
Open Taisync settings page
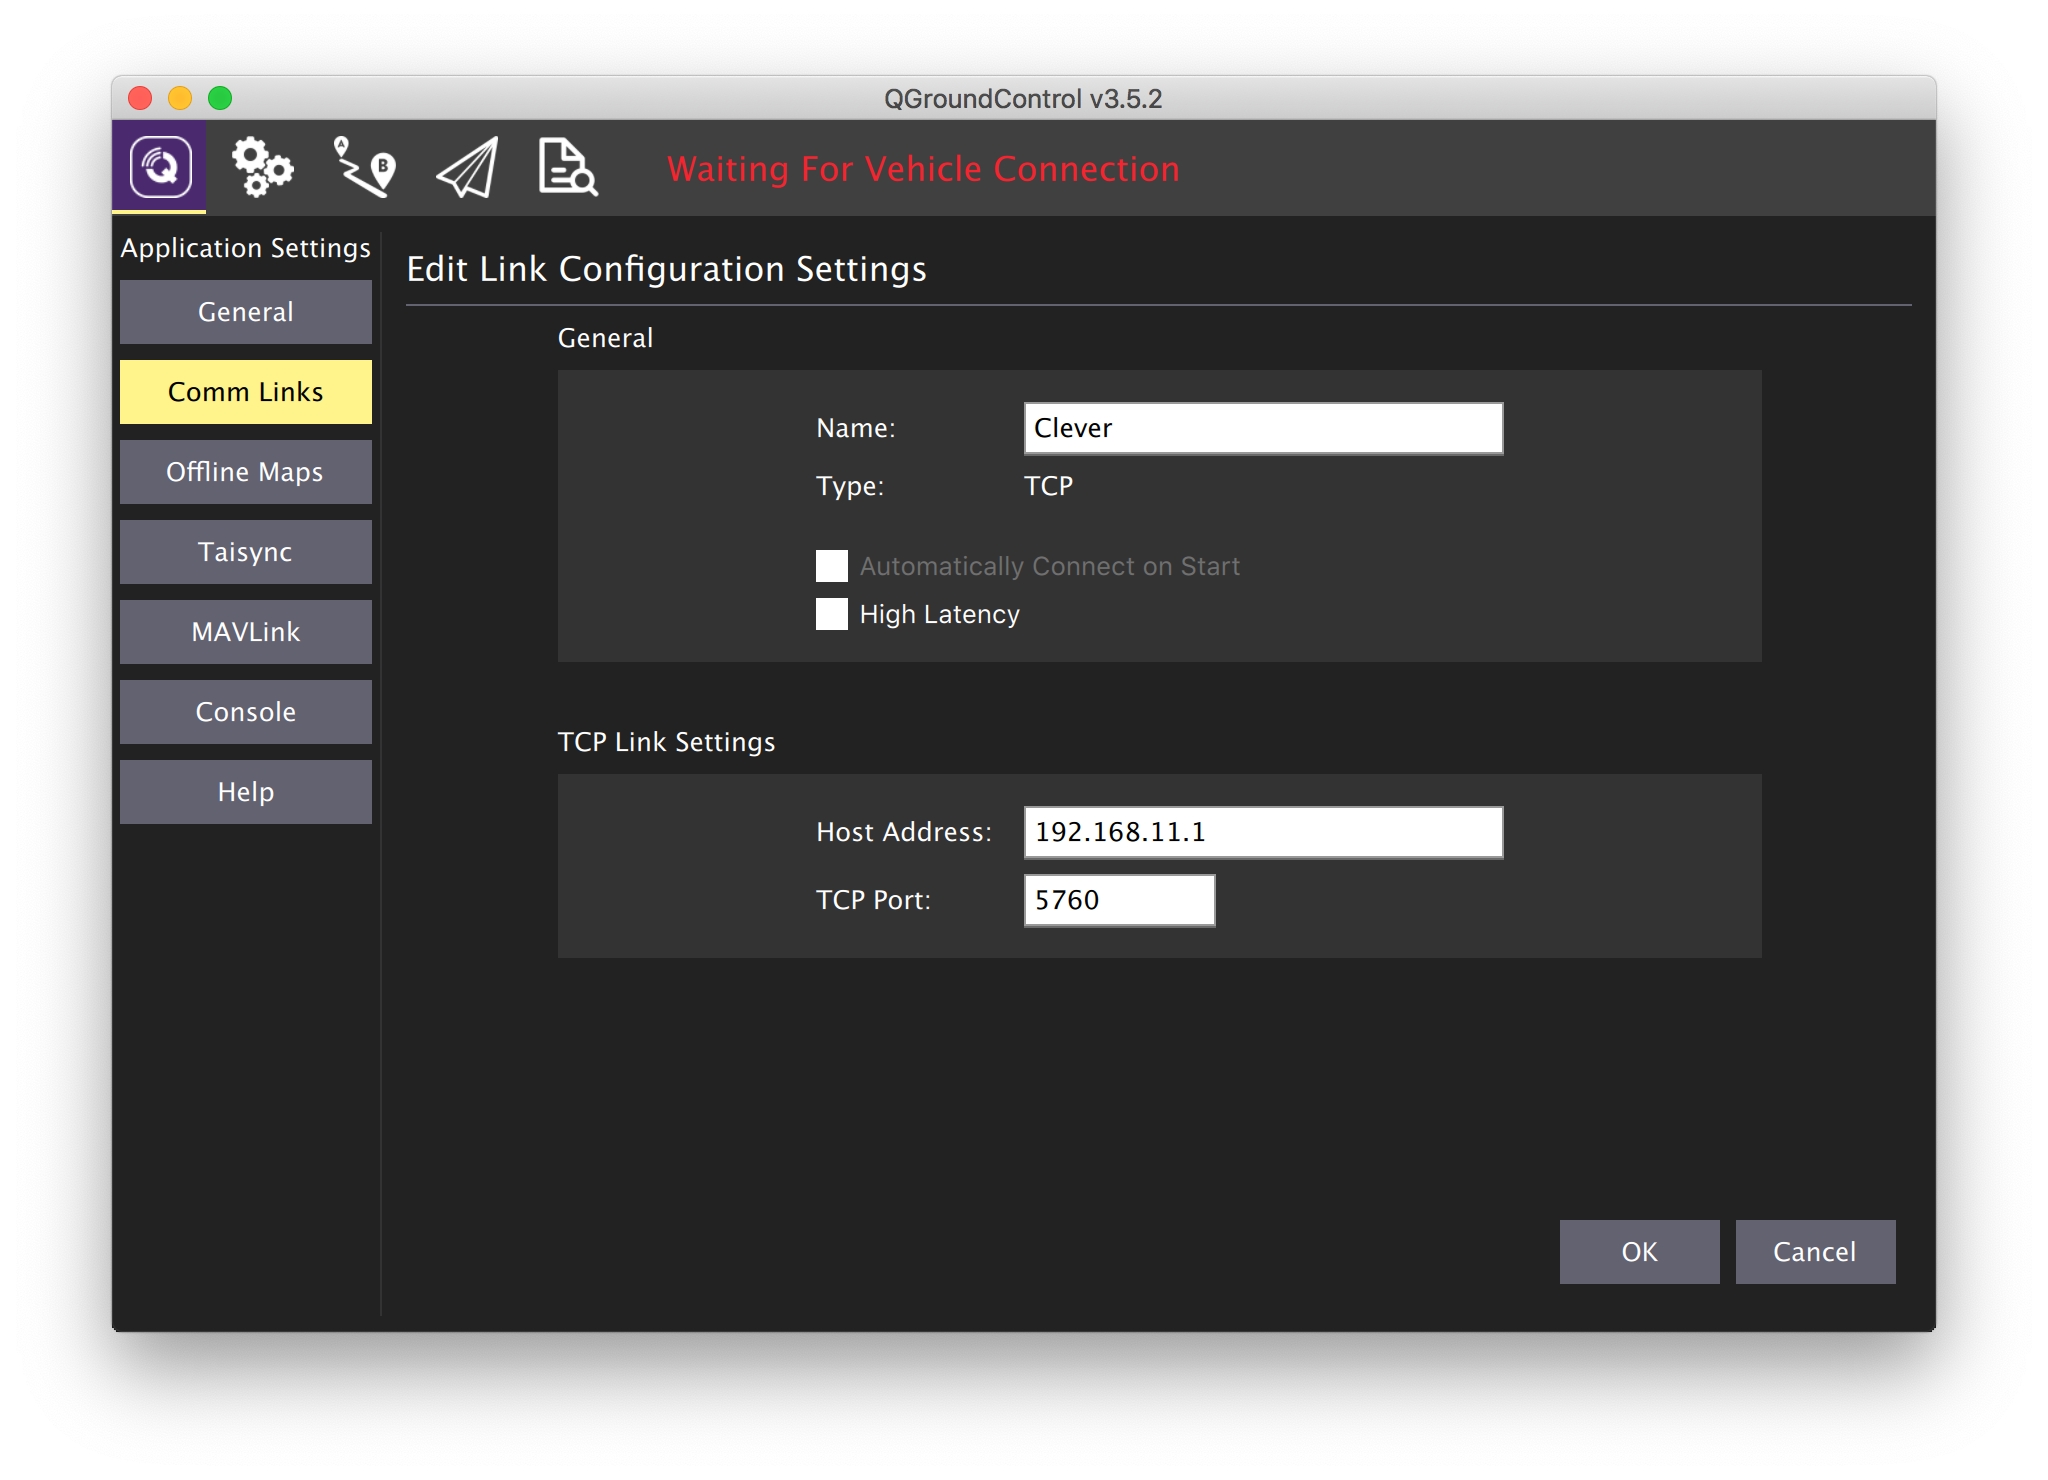(x=246, y=552)
